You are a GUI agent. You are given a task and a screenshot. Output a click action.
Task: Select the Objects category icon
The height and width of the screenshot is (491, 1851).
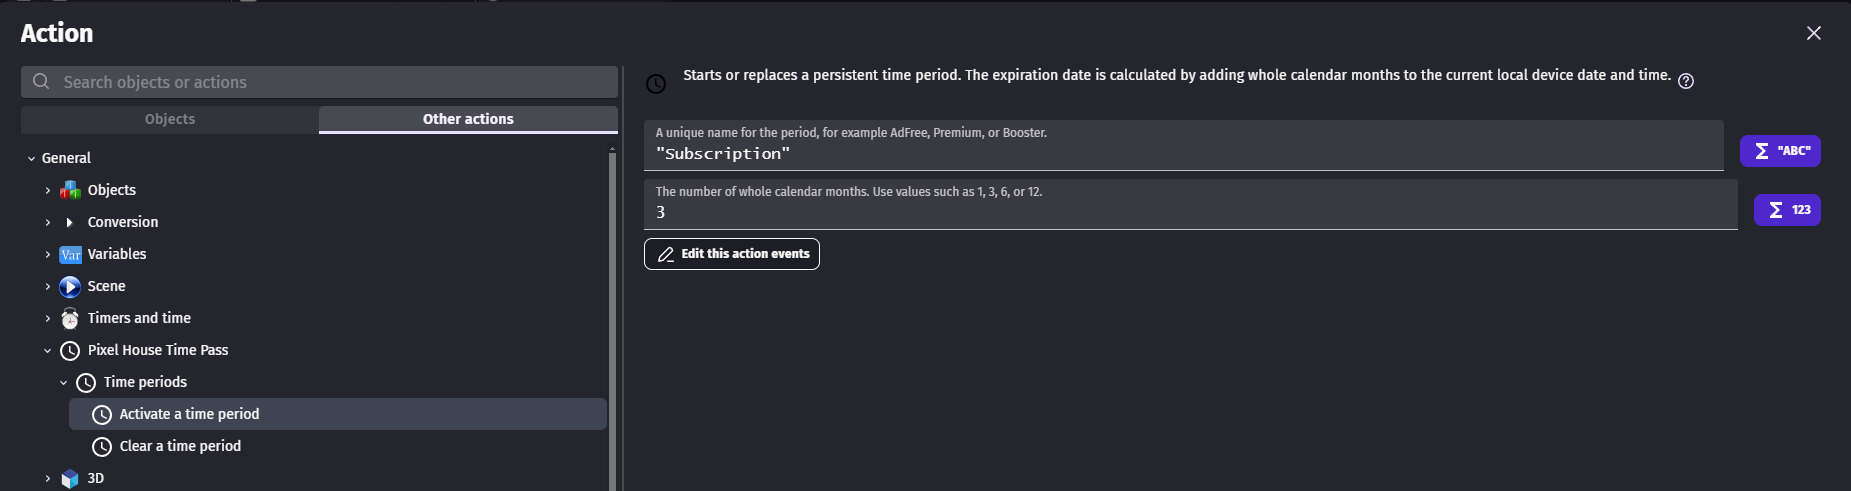(70, 190)
